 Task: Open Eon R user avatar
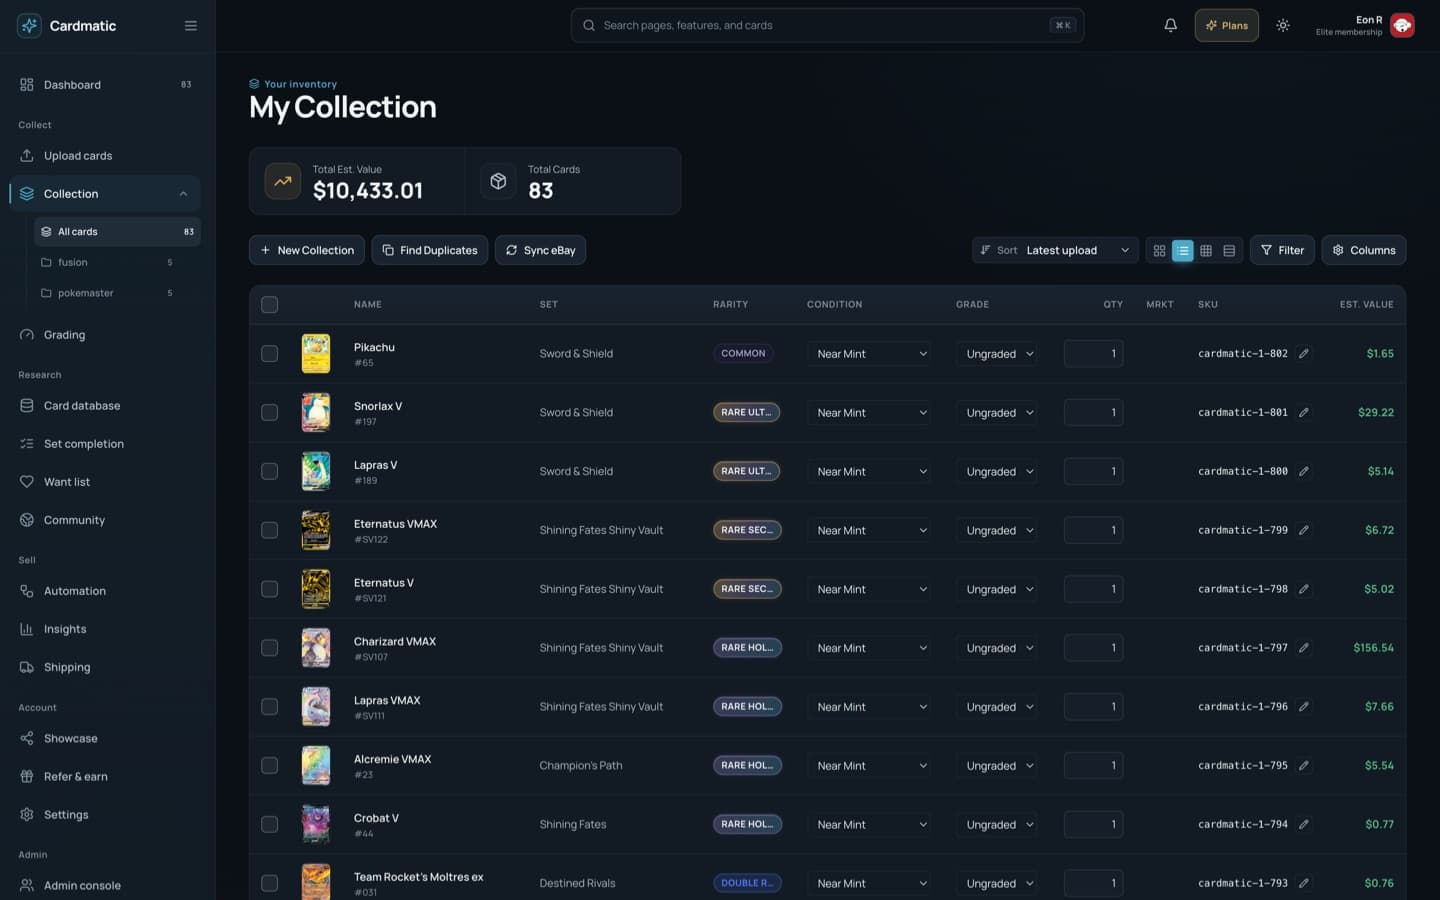click(x=1402, y=26)
